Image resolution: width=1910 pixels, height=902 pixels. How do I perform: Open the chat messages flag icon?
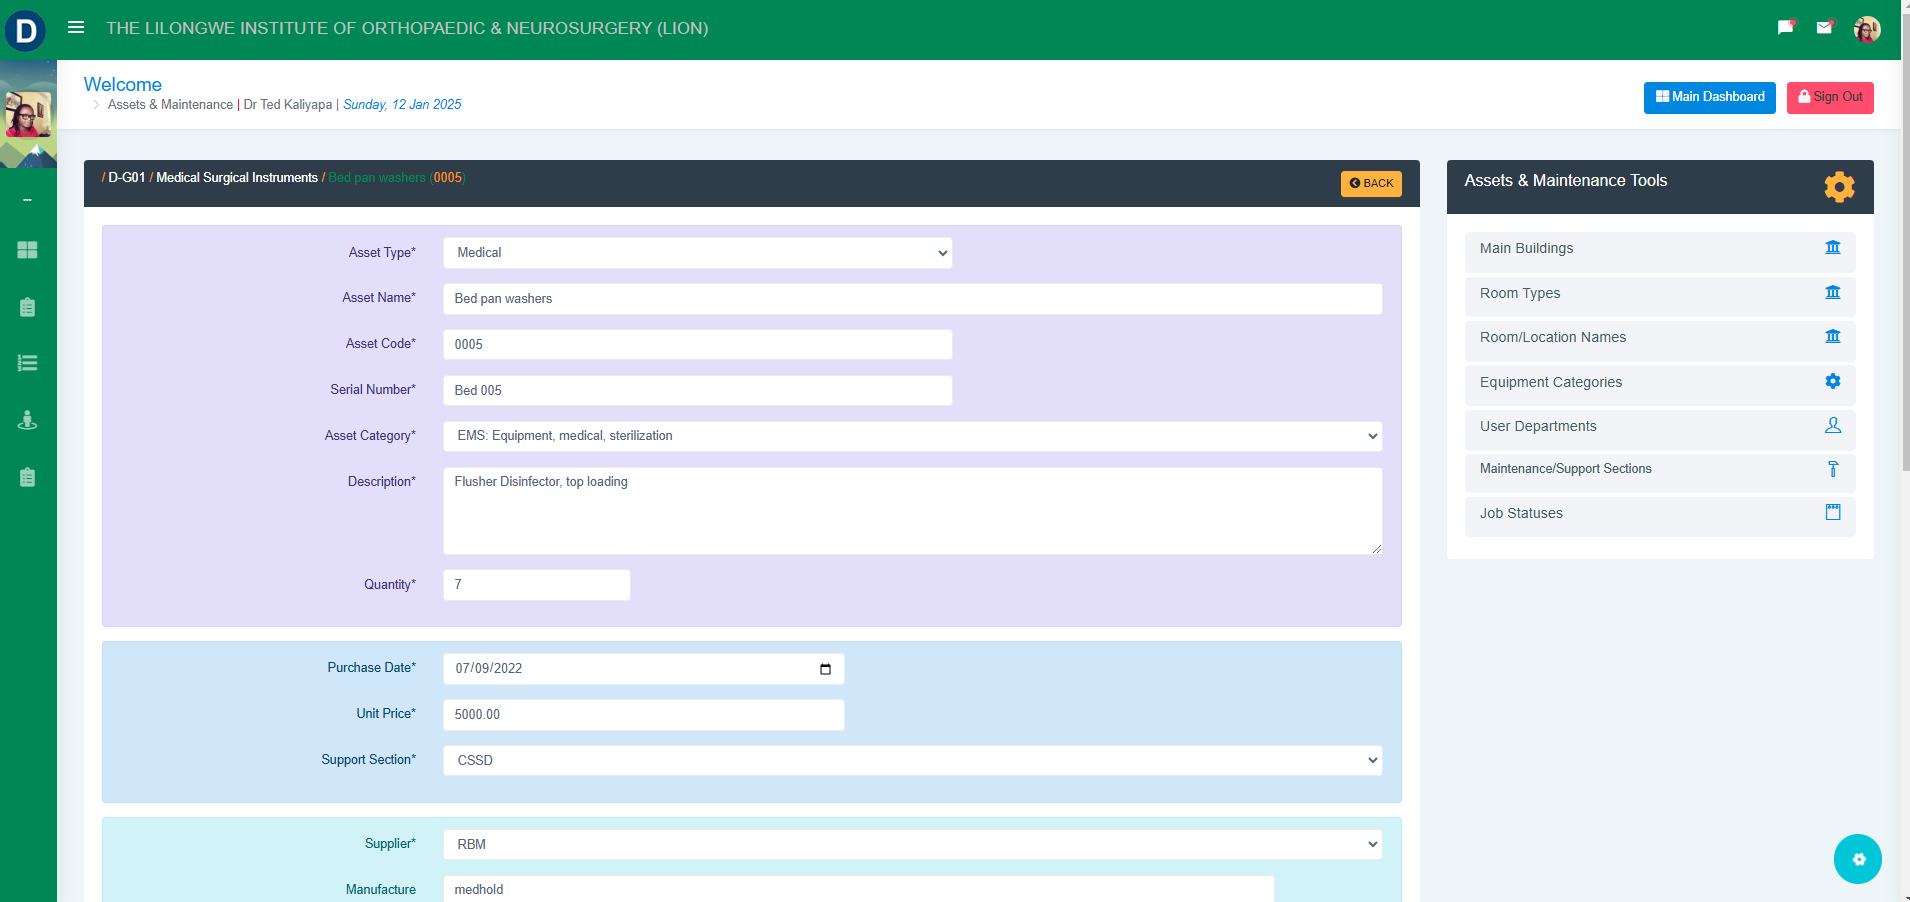click(1785, 28)
